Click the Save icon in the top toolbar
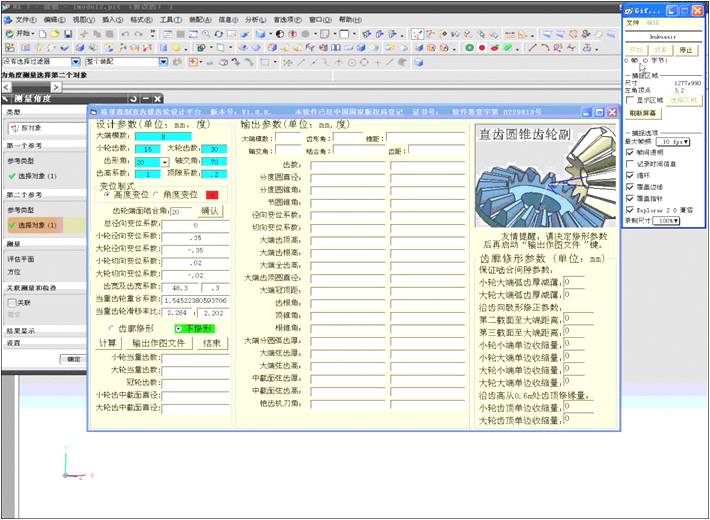 tap(67, 34)
